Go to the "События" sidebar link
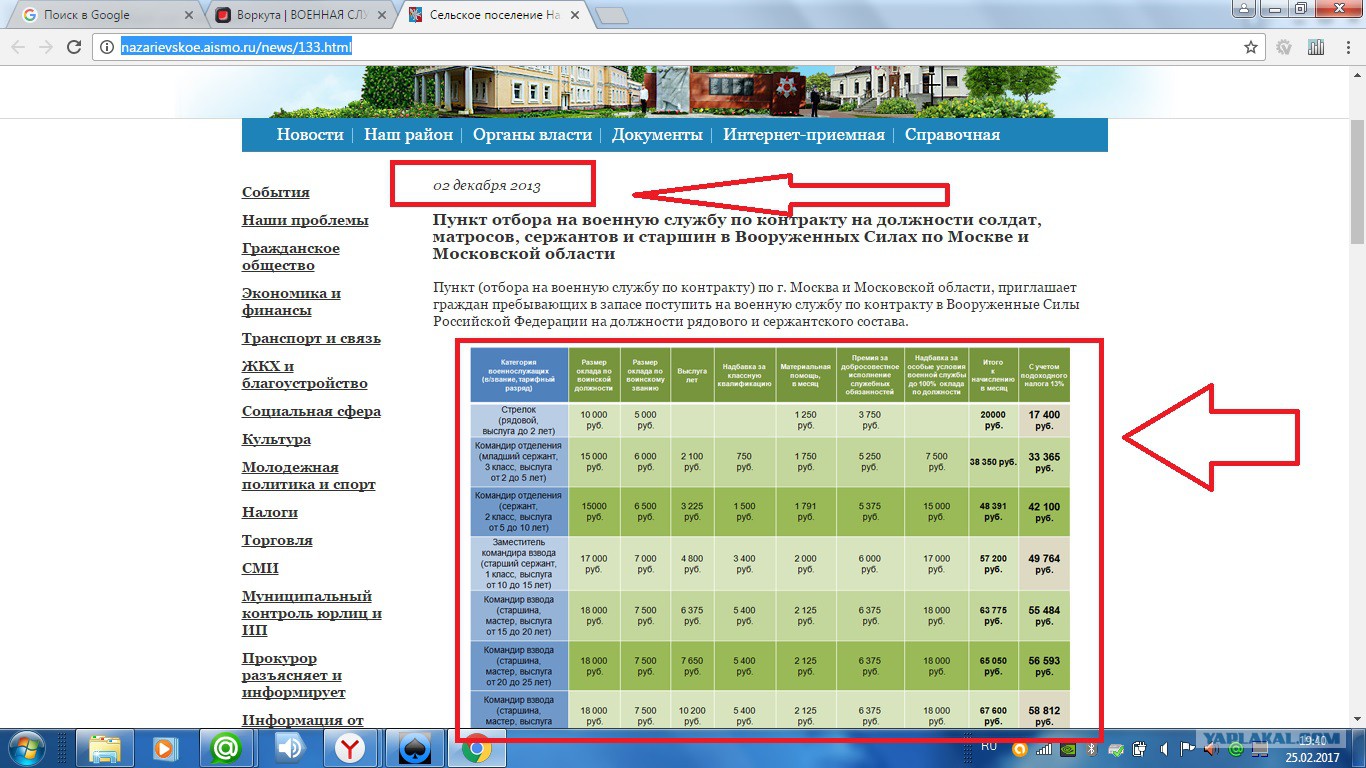The height and width of the screenshot is (768, 1366). pos(276,192)
